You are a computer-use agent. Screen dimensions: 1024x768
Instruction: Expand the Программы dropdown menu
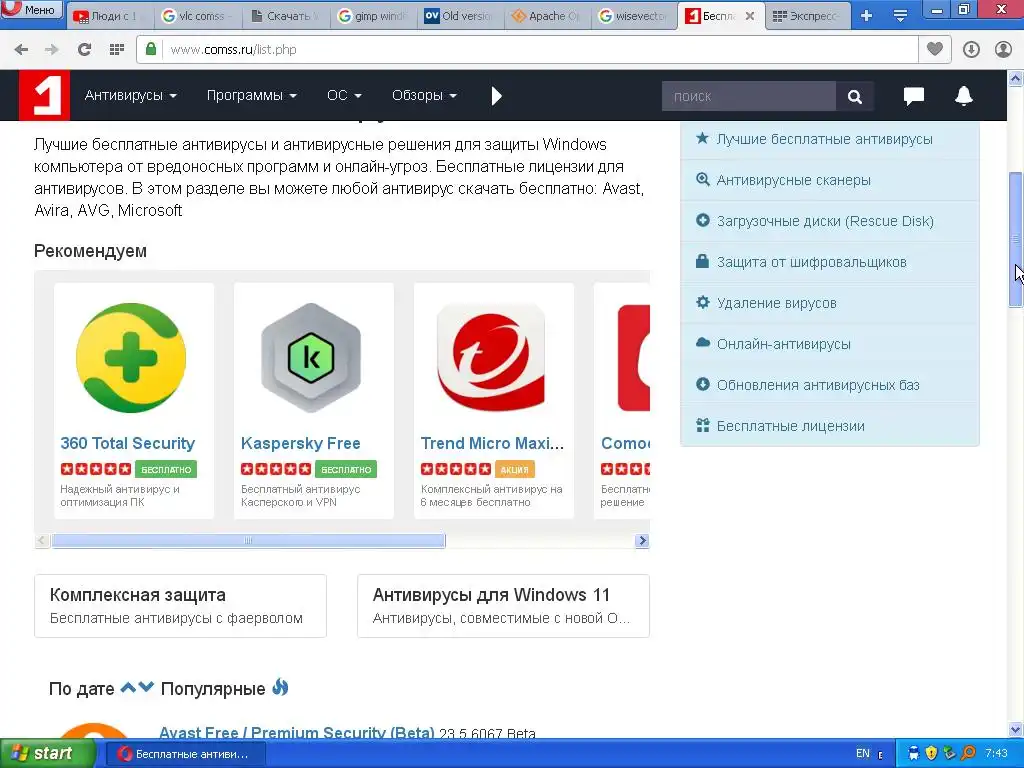pyautogui.click(x=252, y=95)
